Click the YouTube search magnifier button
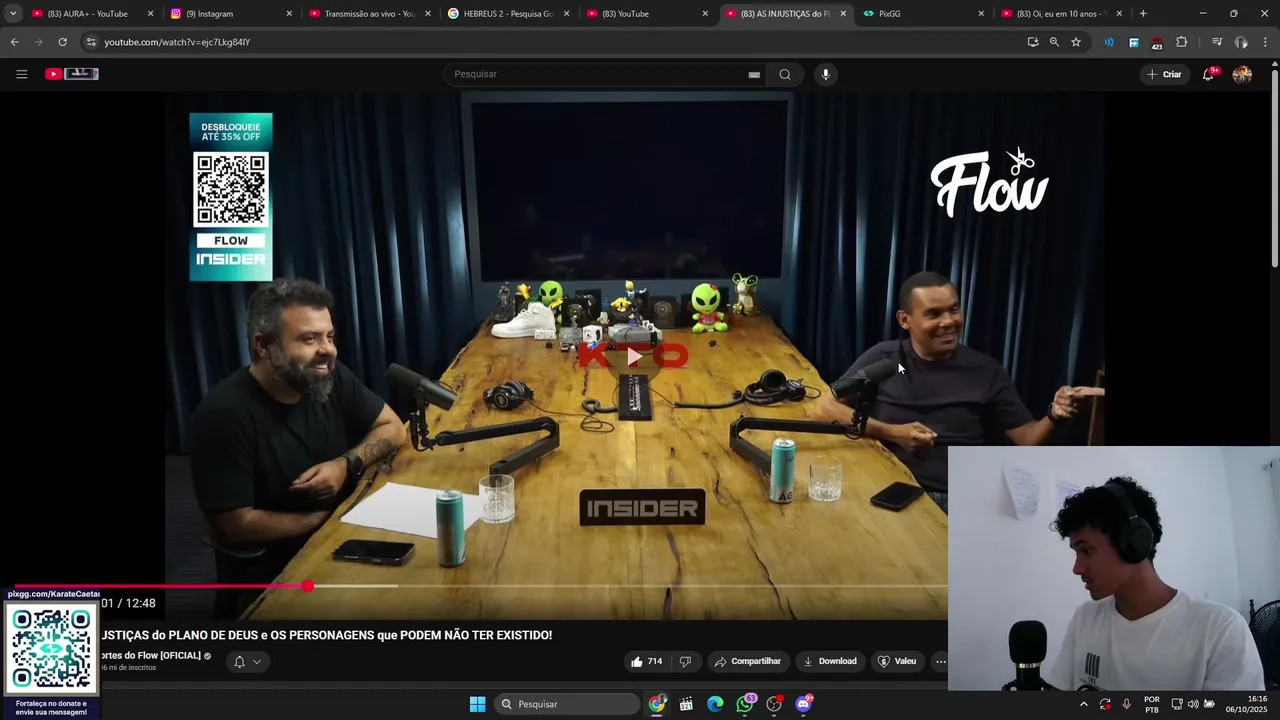1280x720 pixels. pyautogui.click(x=785, y=74)
